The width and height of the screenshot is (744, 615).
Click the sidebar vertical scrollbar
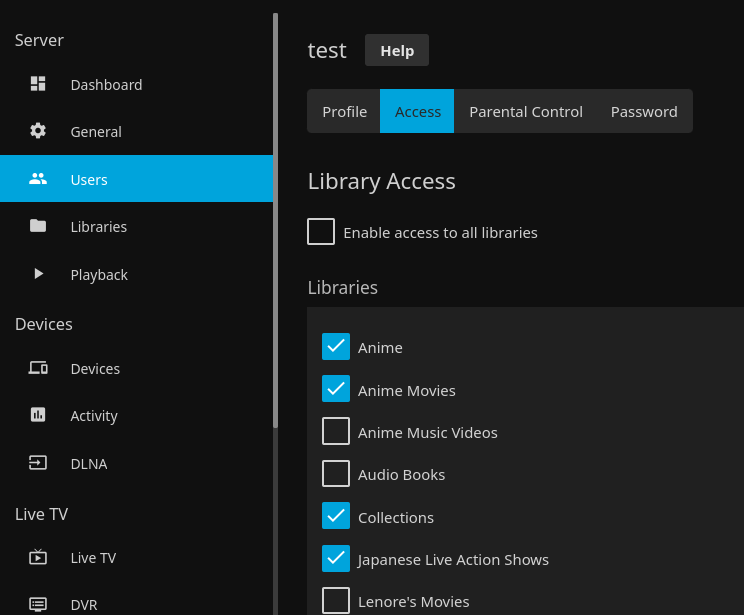tap(275, 220)
